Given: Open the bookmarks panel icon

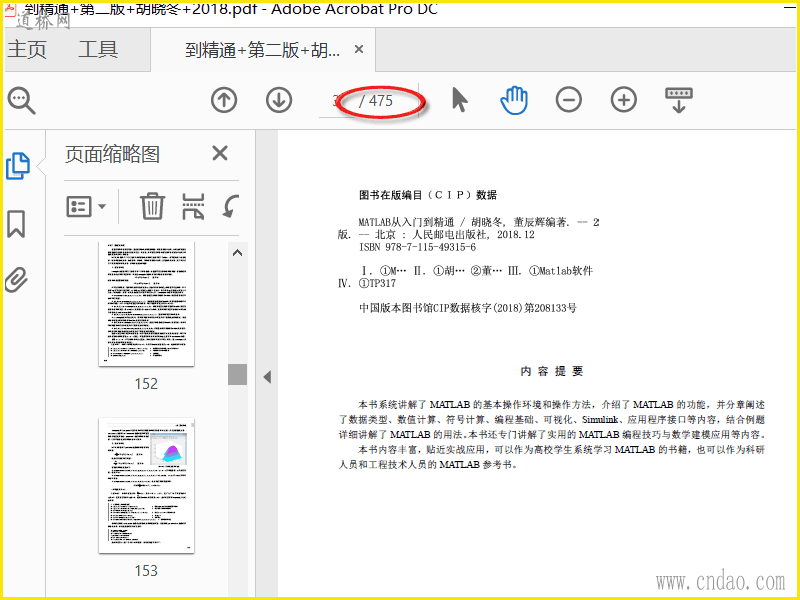Looking at the screenshot, I should [x=16, y=224].
